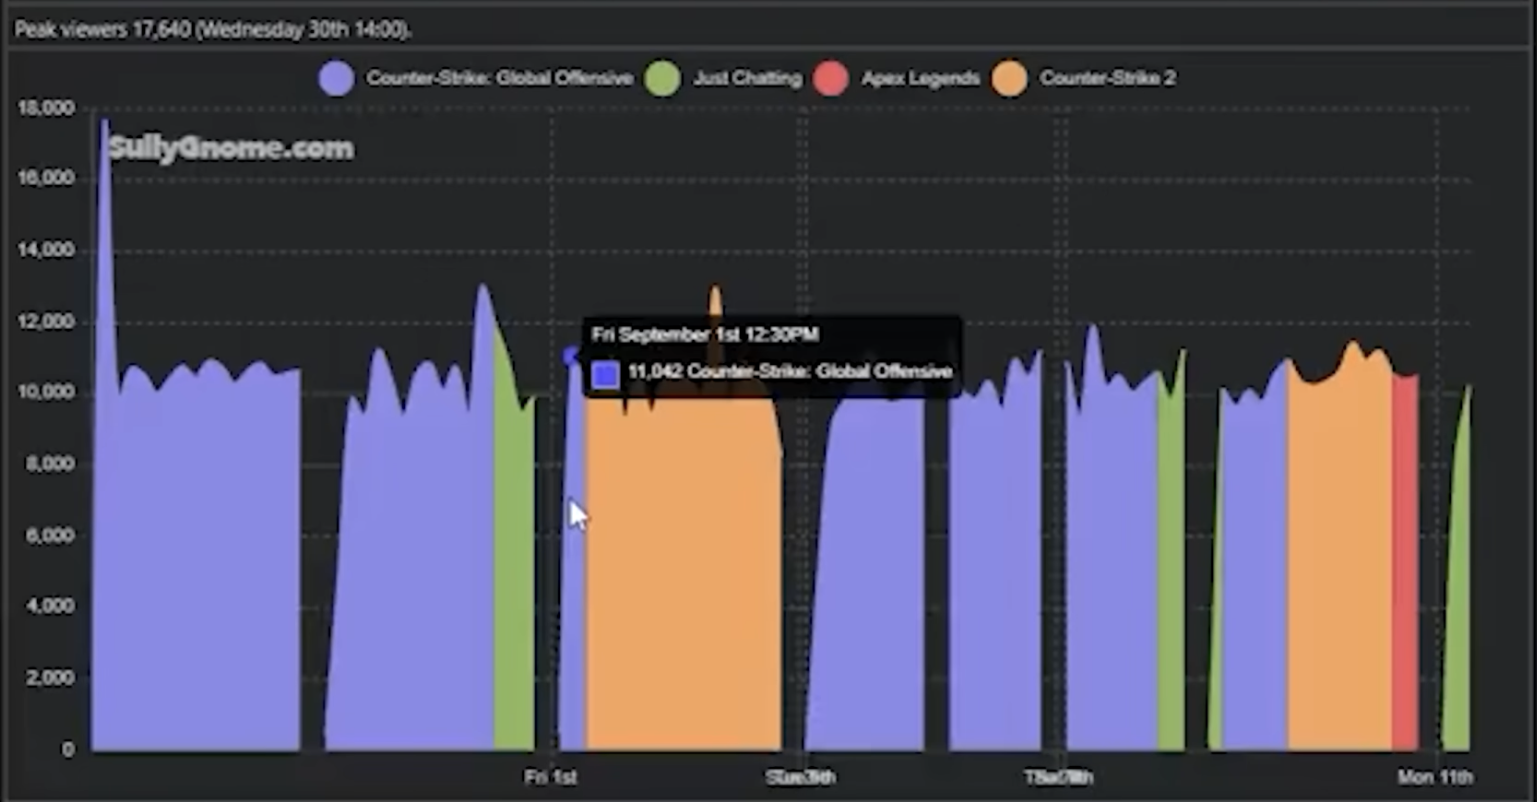Click the 6,000 y-axis label
The height and width of the screenshot is (802, 1537).
coord(51,535)
